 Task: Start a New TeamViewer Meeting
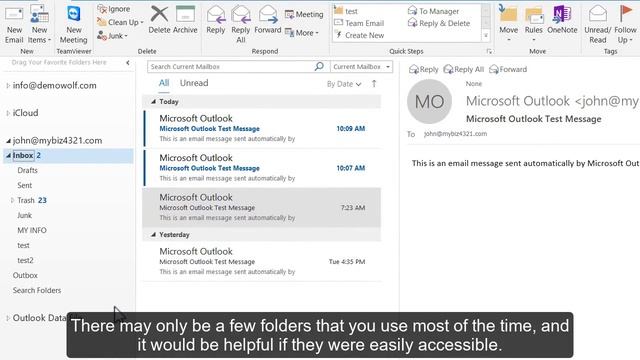pyautogui.click(x=73, y=25)
